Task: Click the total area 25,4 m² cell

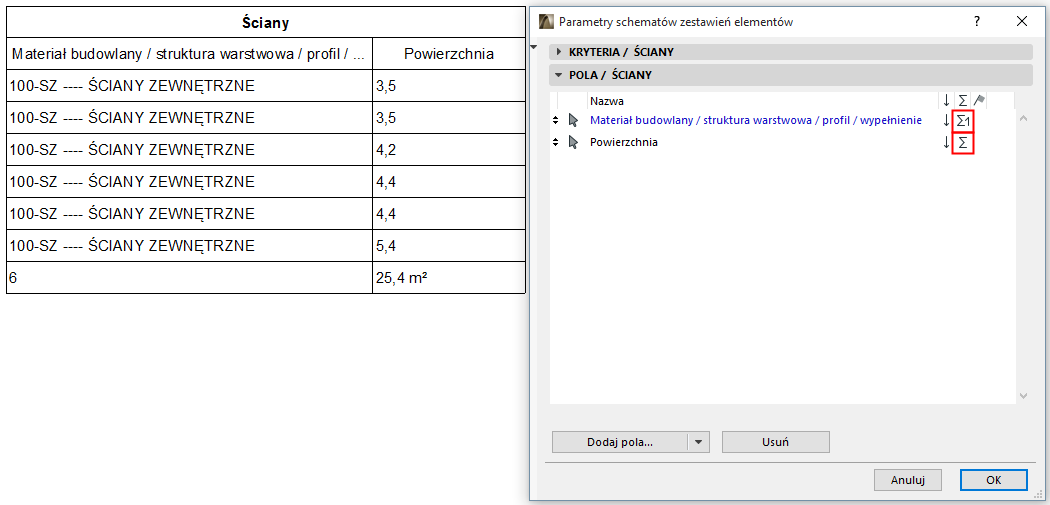Action: point(449,277)
